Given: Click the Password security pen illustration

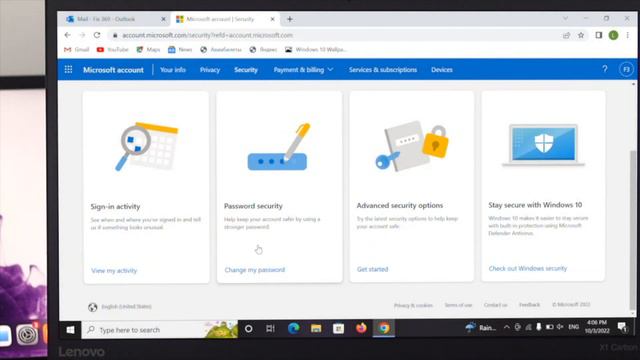Looking at the screenshot, I should pyautogui.click(x=279, y=147).
